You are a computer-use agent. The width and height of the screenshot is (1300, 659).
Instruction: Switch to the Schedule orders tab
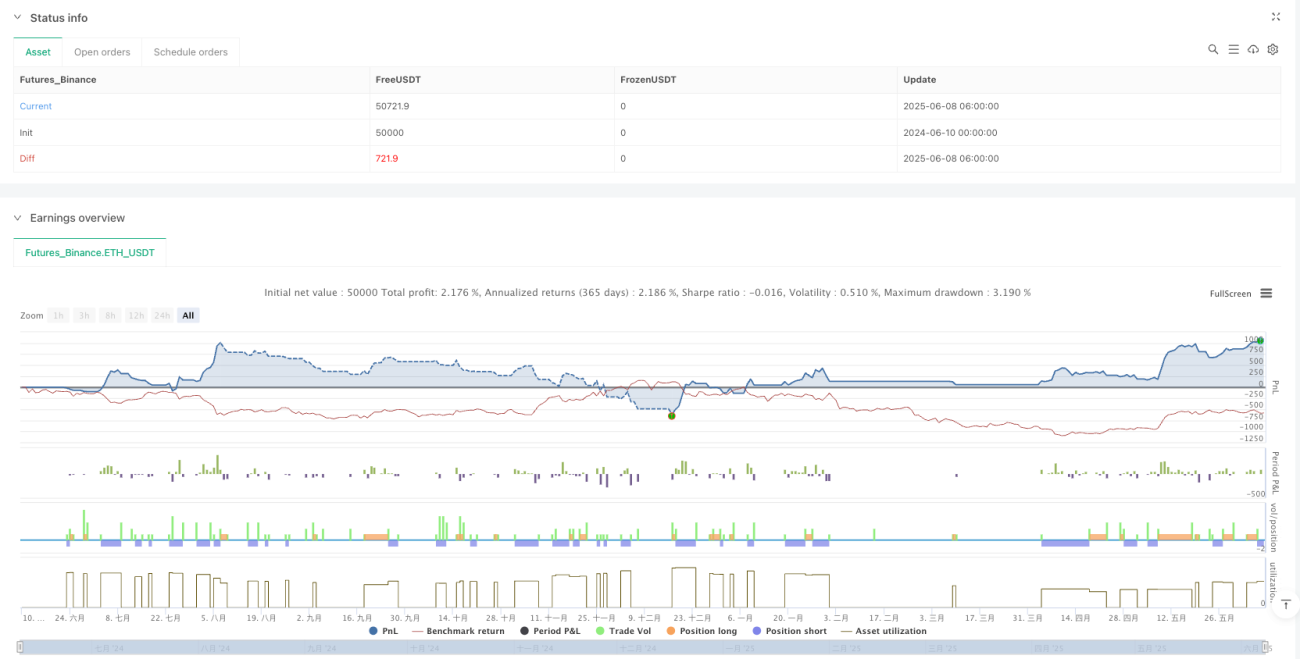coord(190,52)
